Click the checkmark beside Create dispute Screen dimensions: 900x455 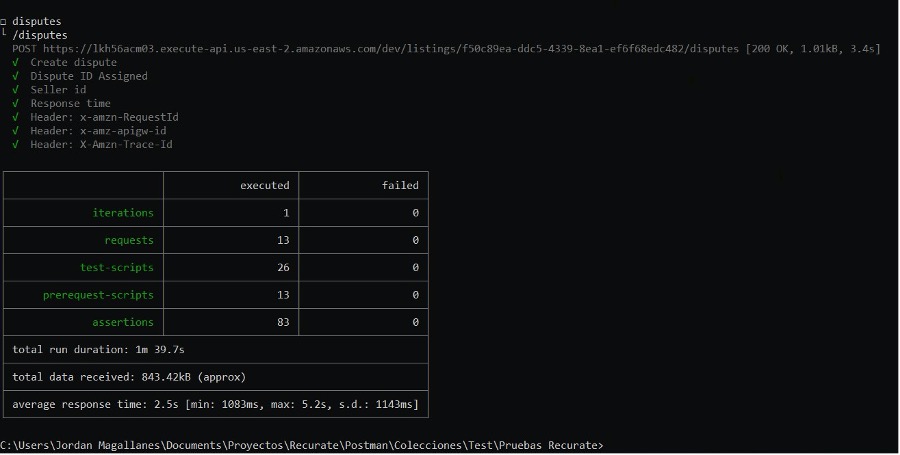(x=15, y=62)
